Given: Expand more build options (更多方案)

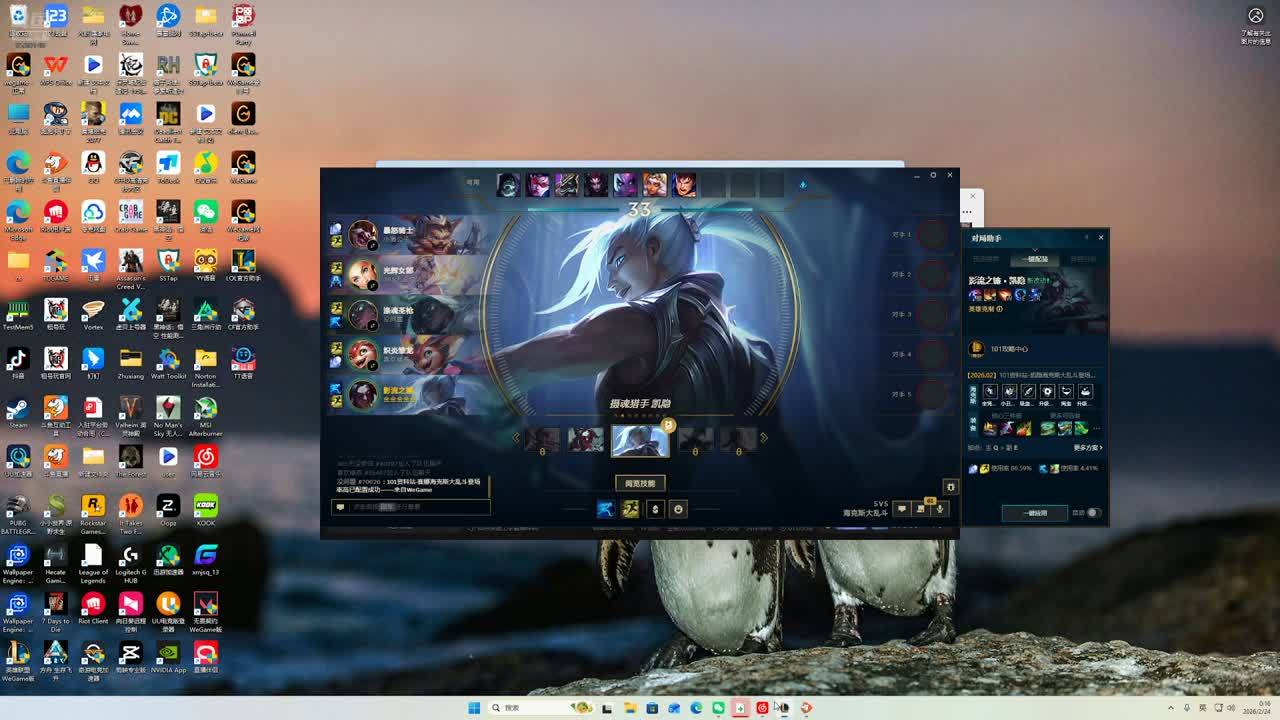Looking at the screenshot, I should click(1088, 448).
